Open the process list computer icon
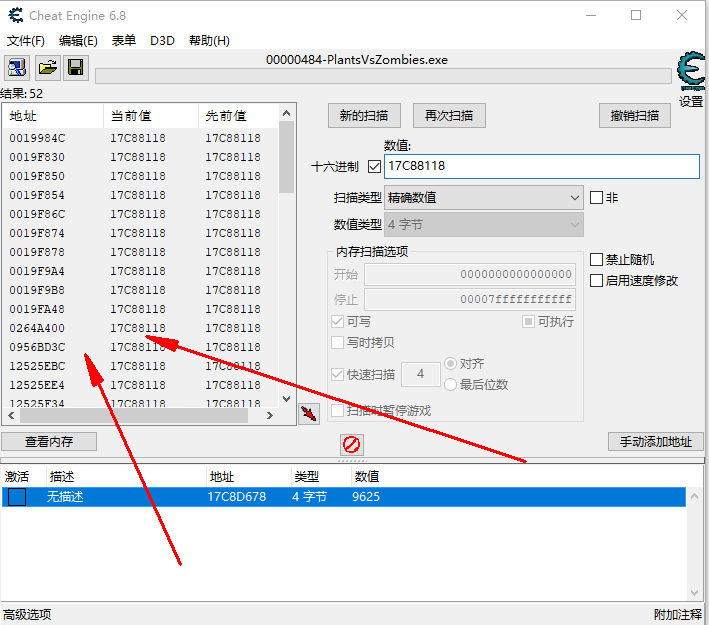Image resolution: width=709 pixels, height=625 pixels. (x=17, y=68)
